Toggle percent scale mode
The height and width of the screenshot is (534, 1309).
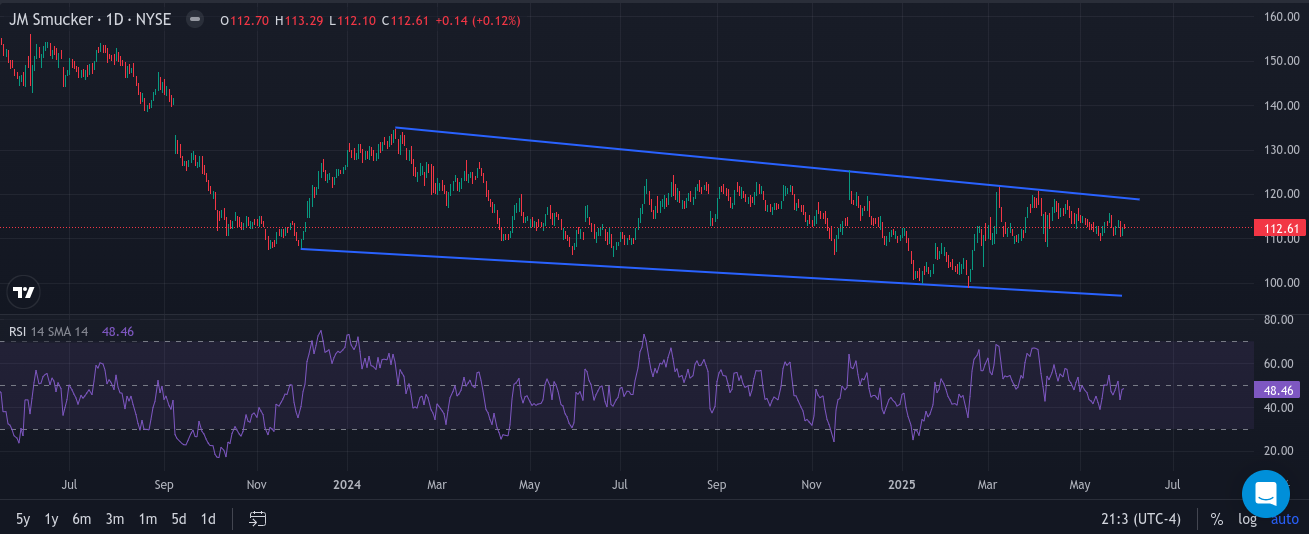(1217, 519)
